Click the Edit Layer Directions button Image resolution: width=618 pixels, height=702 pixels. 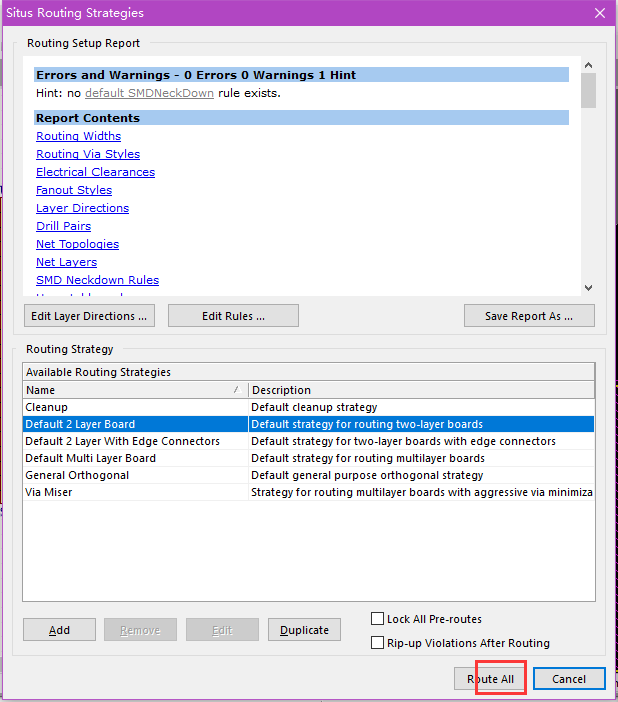tap(89, 316)
